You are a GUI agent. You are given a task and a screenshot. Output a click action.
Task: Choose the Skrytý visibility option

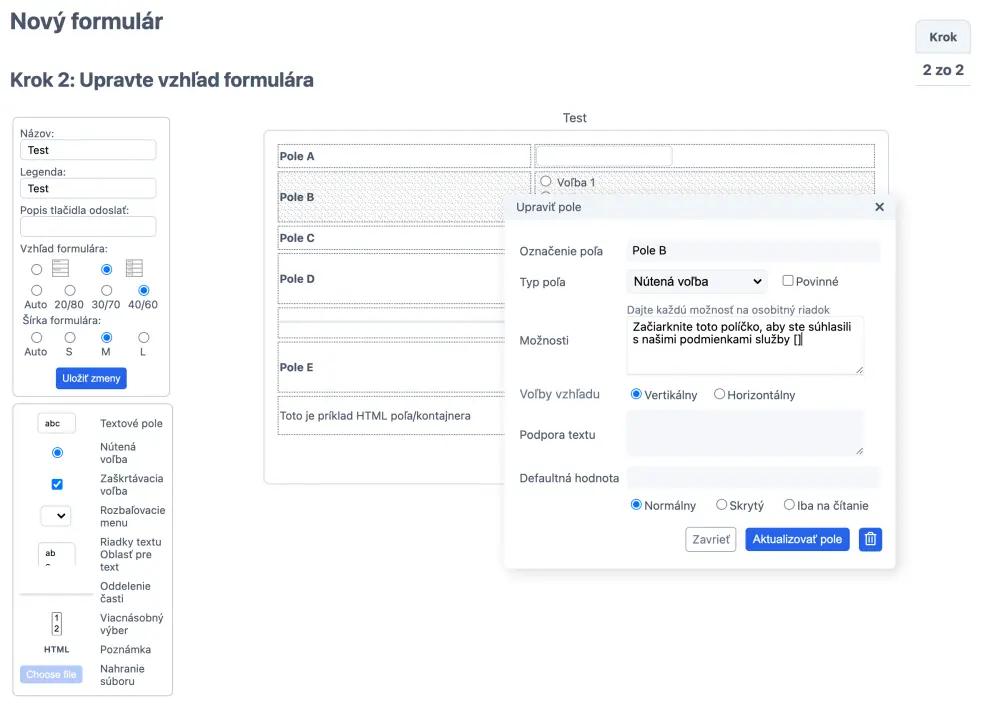pyautogui.click(x=719, y=506)
